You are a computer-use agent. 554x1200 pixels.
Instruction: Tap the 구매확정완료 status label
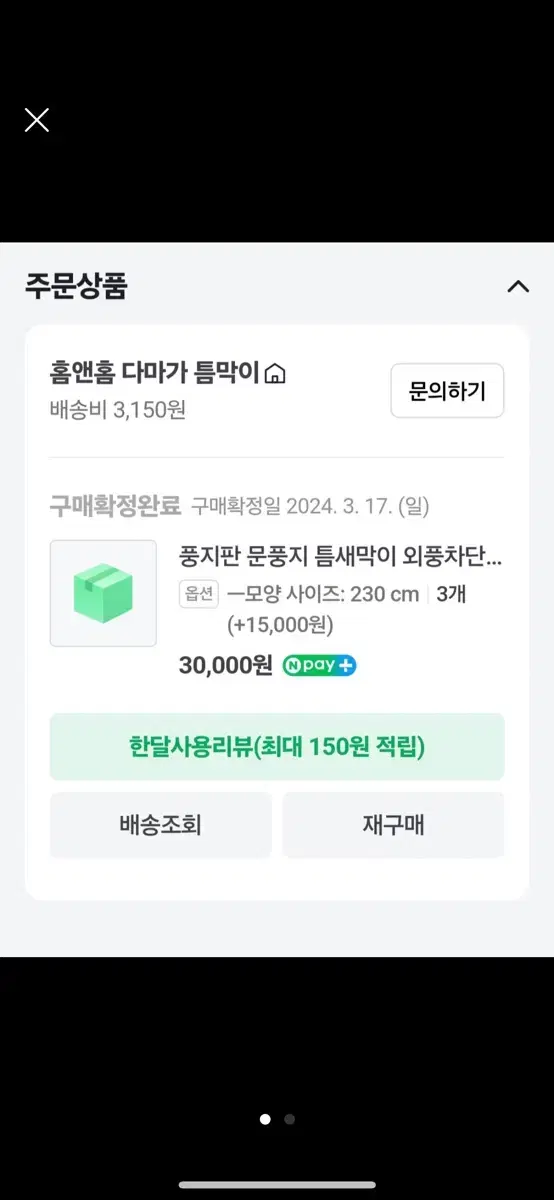(115, 506)
